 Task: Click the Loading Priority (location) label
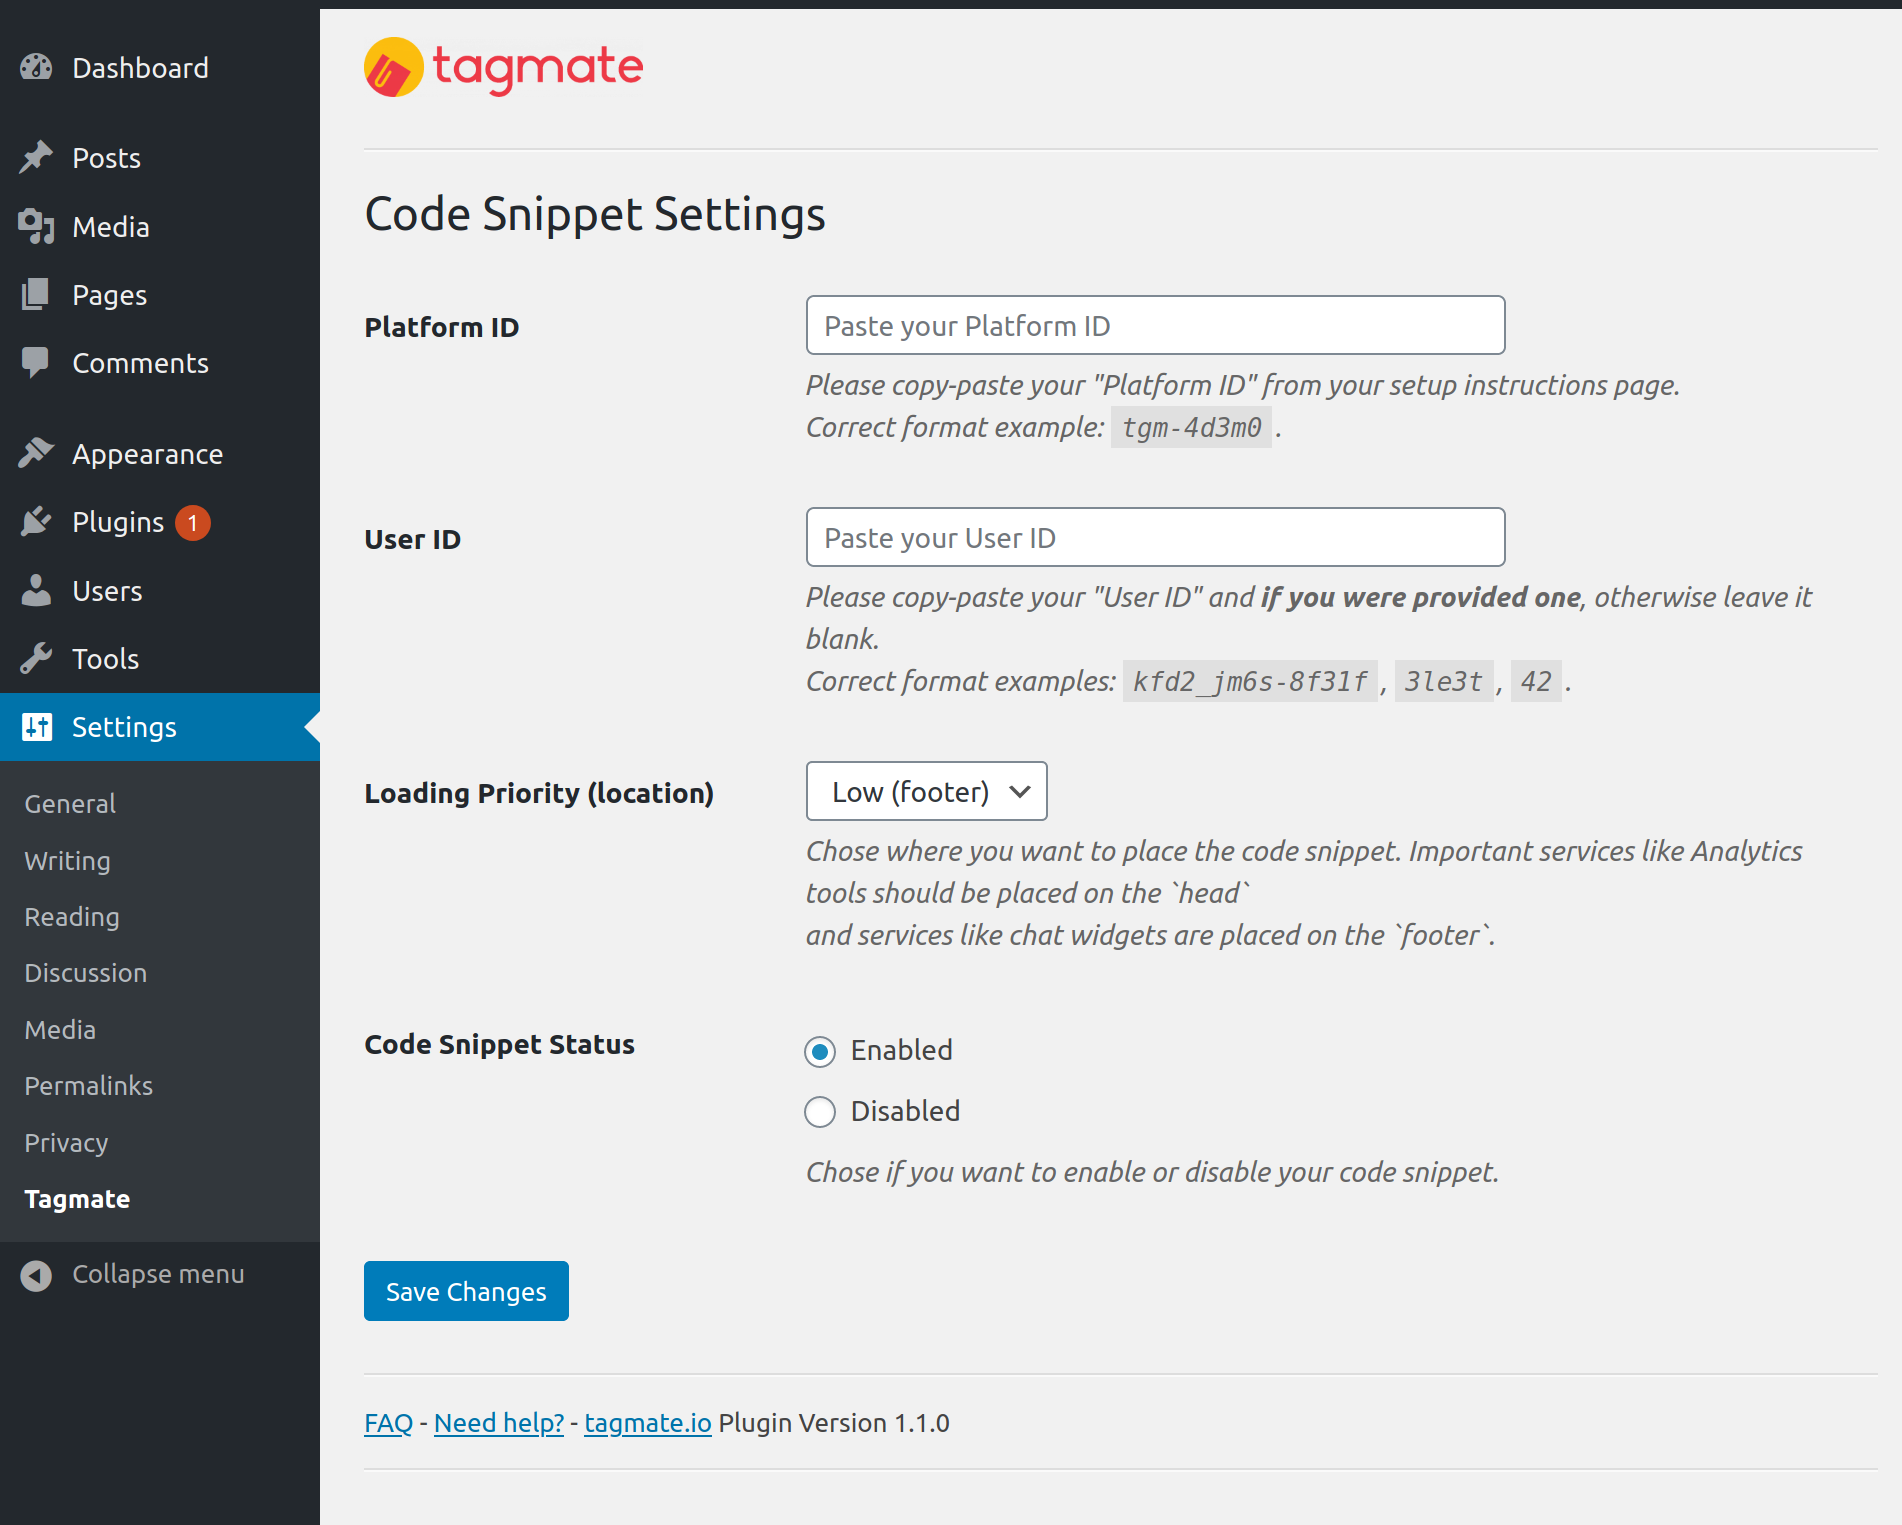click(539, 793)
